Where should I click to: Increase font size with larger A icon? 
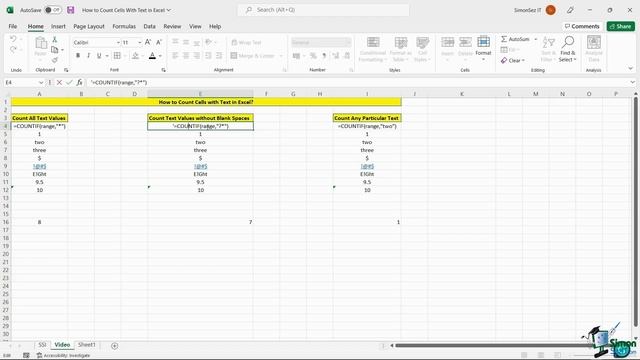pos(148,42)
